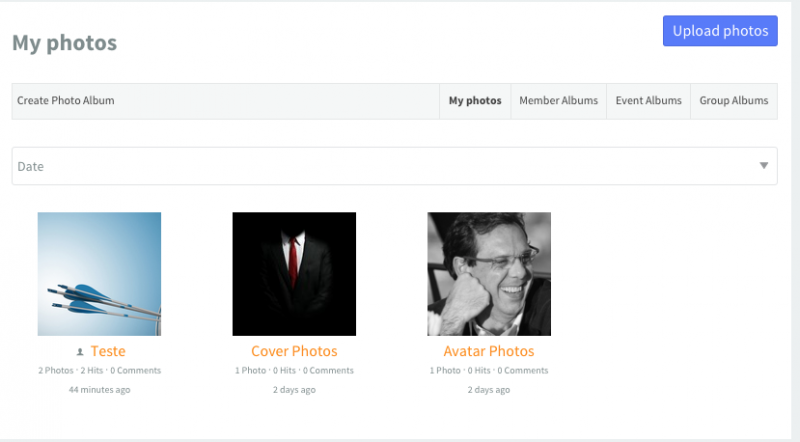
Task: Click Teste's 2 Photos stats line
Action: [99, 371]
